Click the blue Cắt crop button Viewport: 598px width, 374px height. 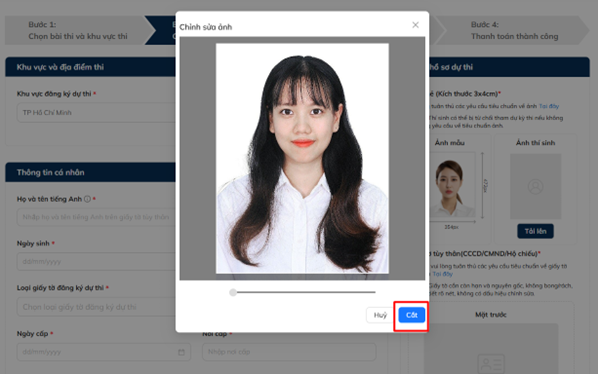tap(412, 315)
